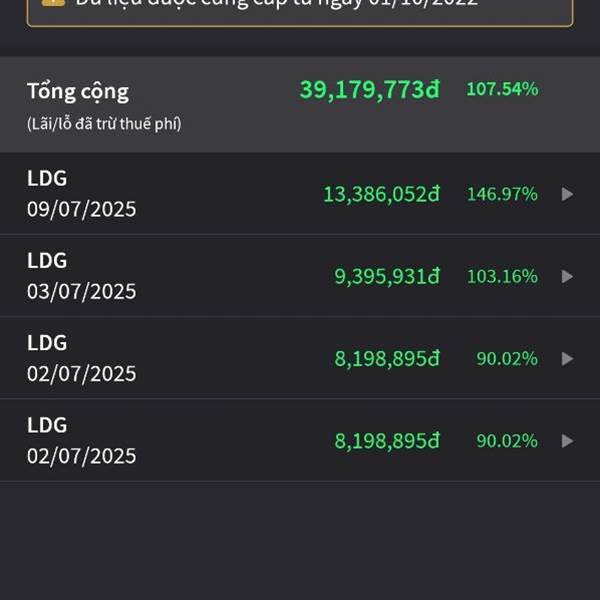Click the 107.54% total percentage

click(x=502, y=89)
